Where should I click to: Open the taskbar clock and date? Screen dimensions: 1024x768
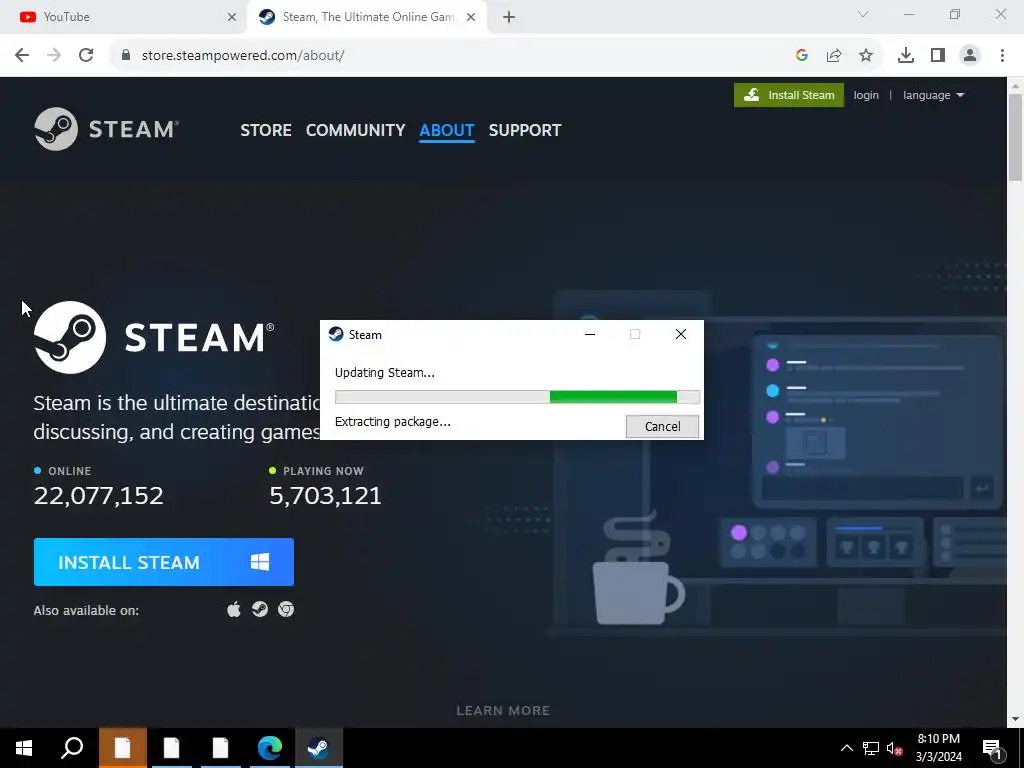(x=938, y=748)
